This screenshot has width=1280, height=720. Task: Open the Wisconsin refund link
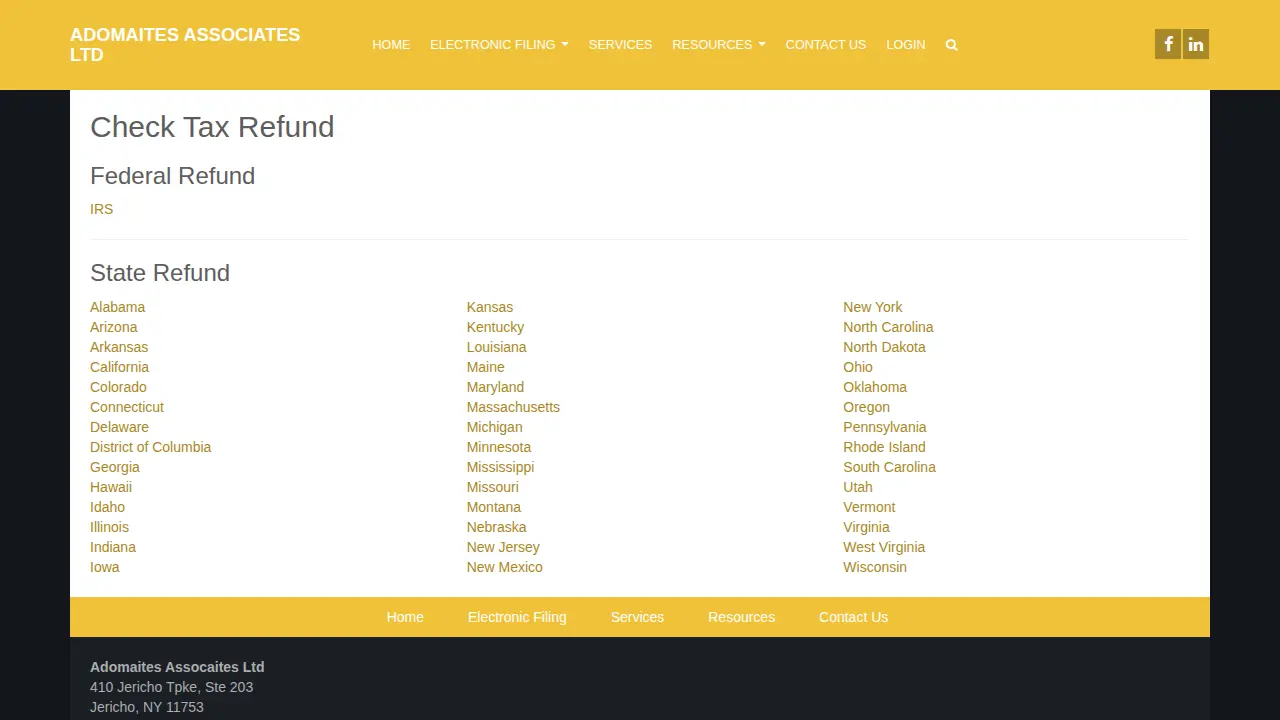click(x=875, y=567)
